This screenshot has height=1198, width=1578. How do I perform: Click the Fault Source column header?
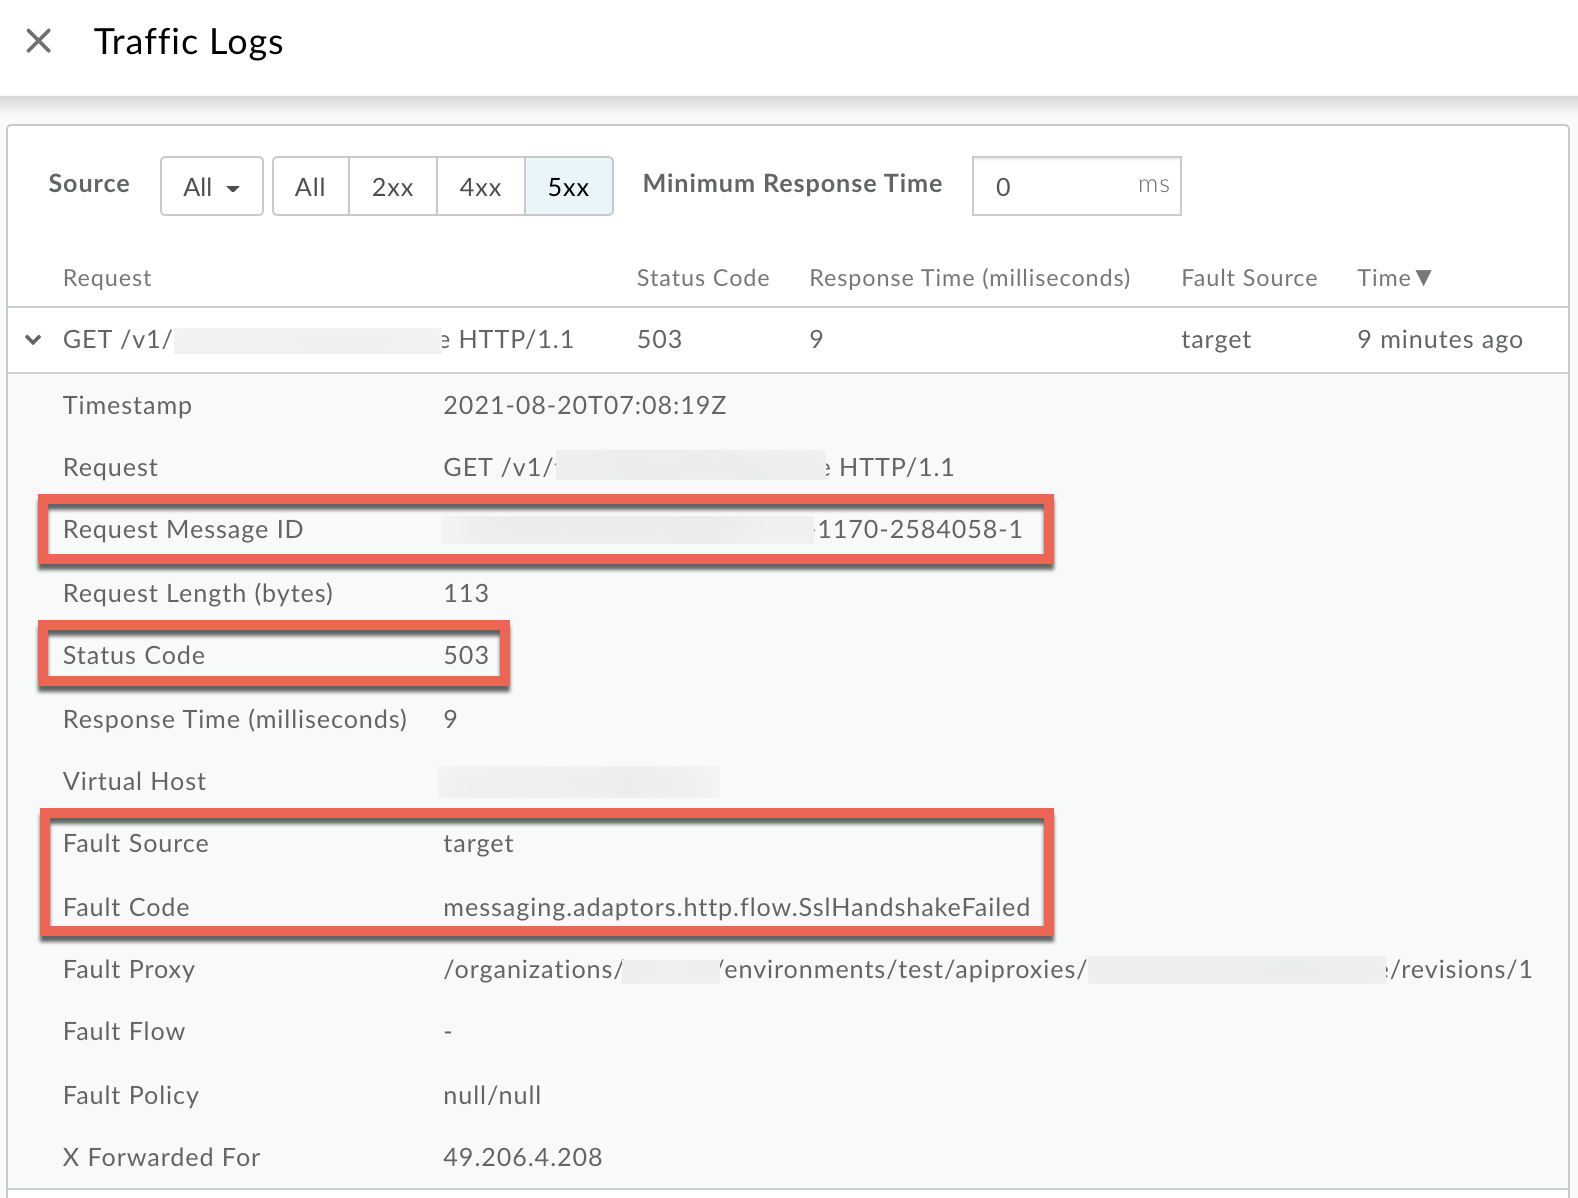click(1248, 278)
